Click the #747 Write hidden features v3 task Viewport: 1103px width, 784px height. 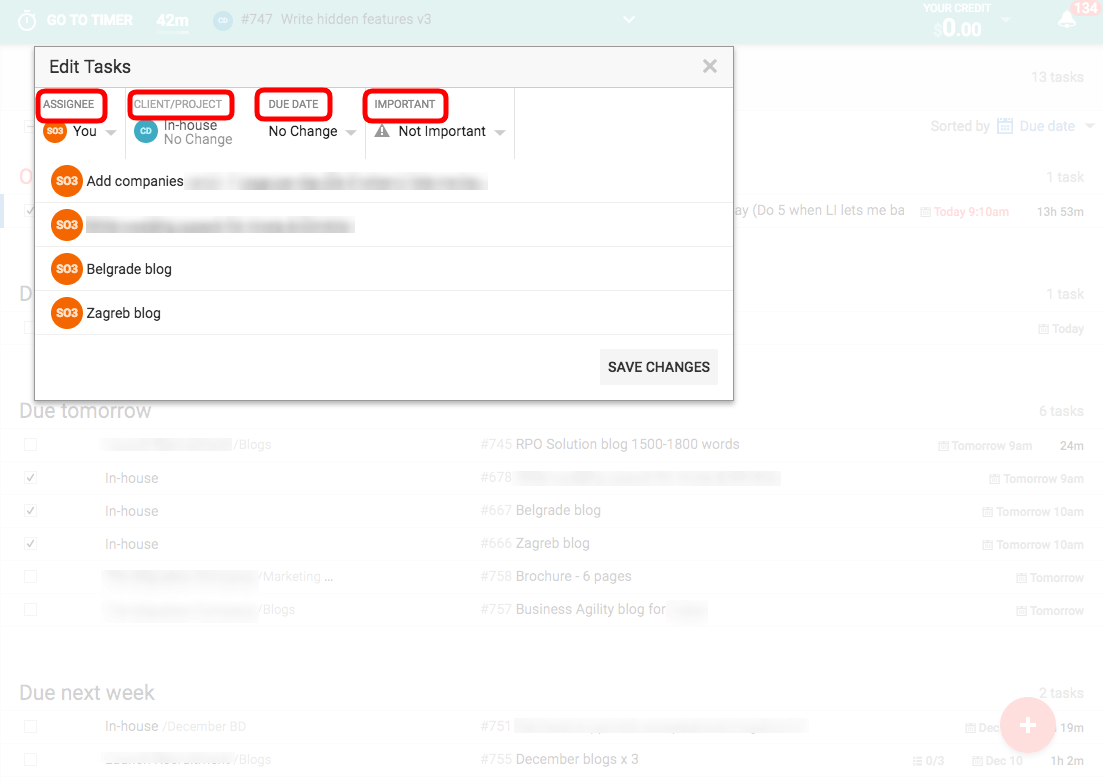pyautogui.click(x=336, y=19)
